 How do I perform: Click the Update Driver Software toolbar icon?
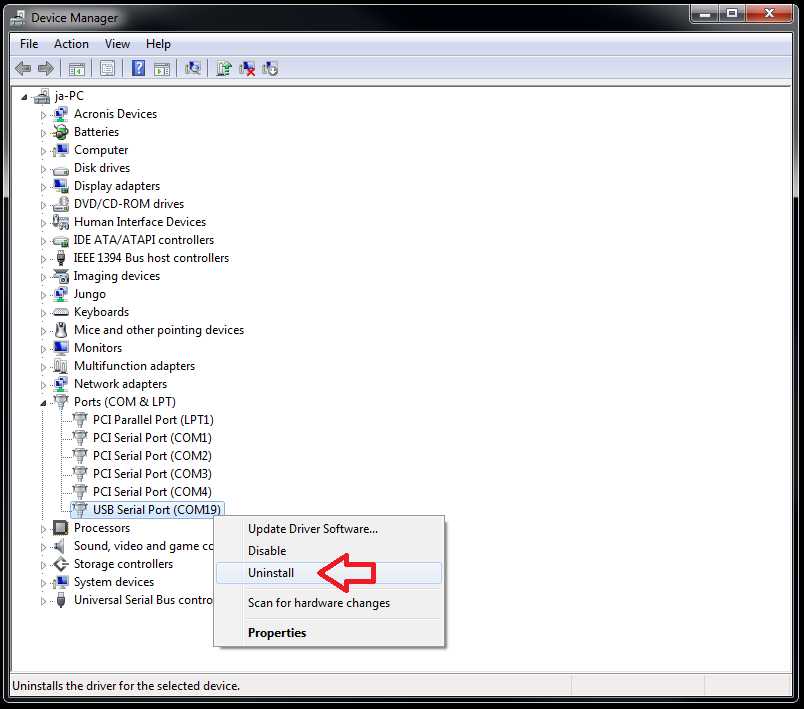point(224,68)
